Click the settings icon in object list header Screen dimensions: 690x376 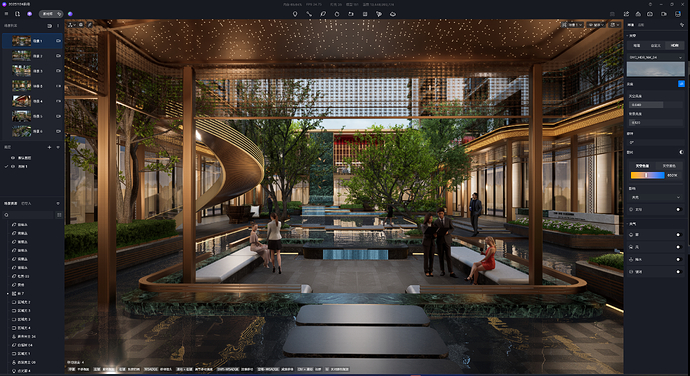(58, 203)
